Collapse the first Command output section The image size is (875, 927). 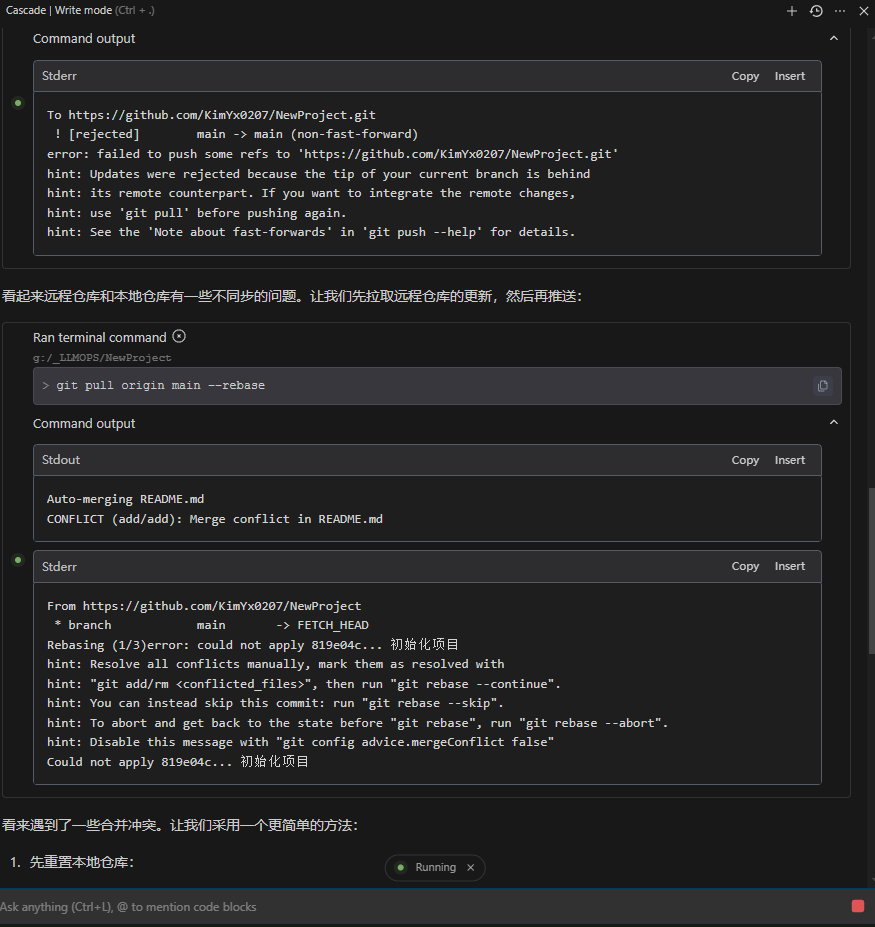coord(834,38)
